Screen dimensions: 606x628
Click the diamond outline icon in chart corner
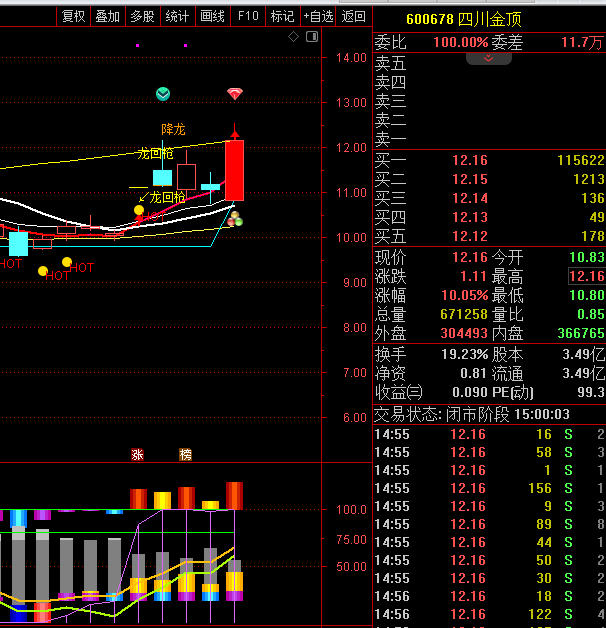pyautogui.click(x=294, y=37)
